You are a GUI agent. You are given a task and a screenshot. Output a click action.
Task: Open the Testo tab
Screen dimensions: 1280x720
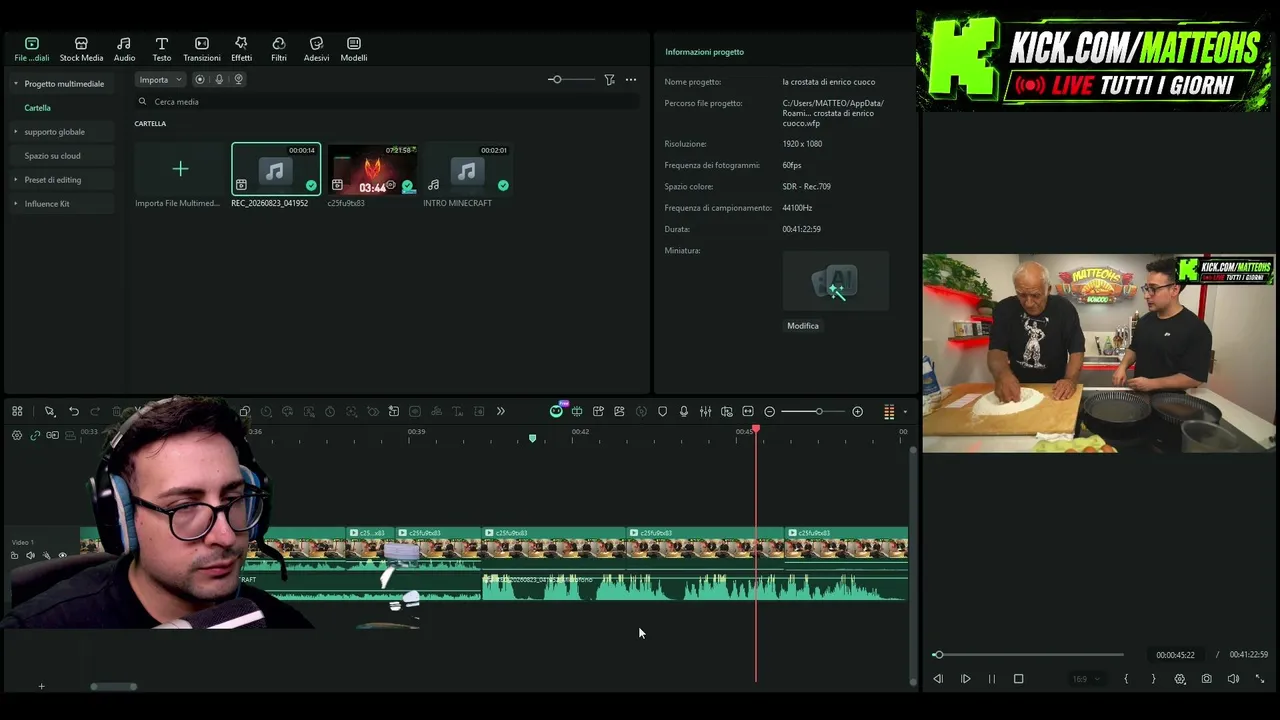pos(161,49)
